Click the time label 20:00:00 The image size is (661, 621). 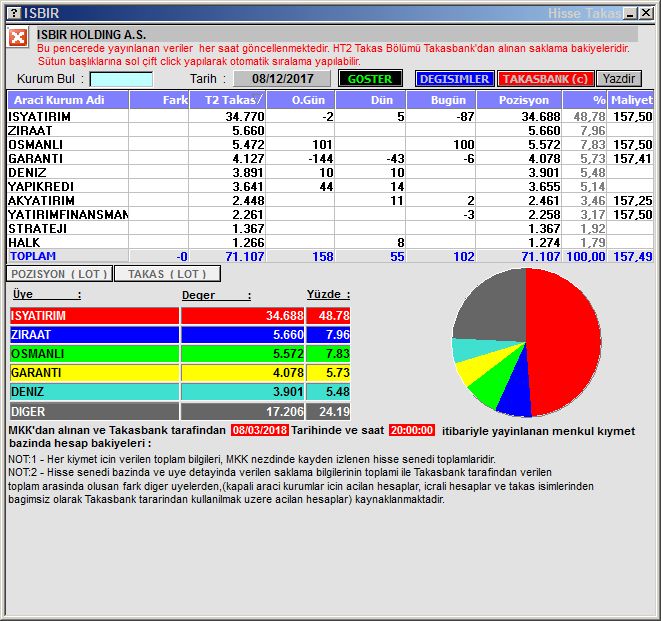click(x=411, y=430)
